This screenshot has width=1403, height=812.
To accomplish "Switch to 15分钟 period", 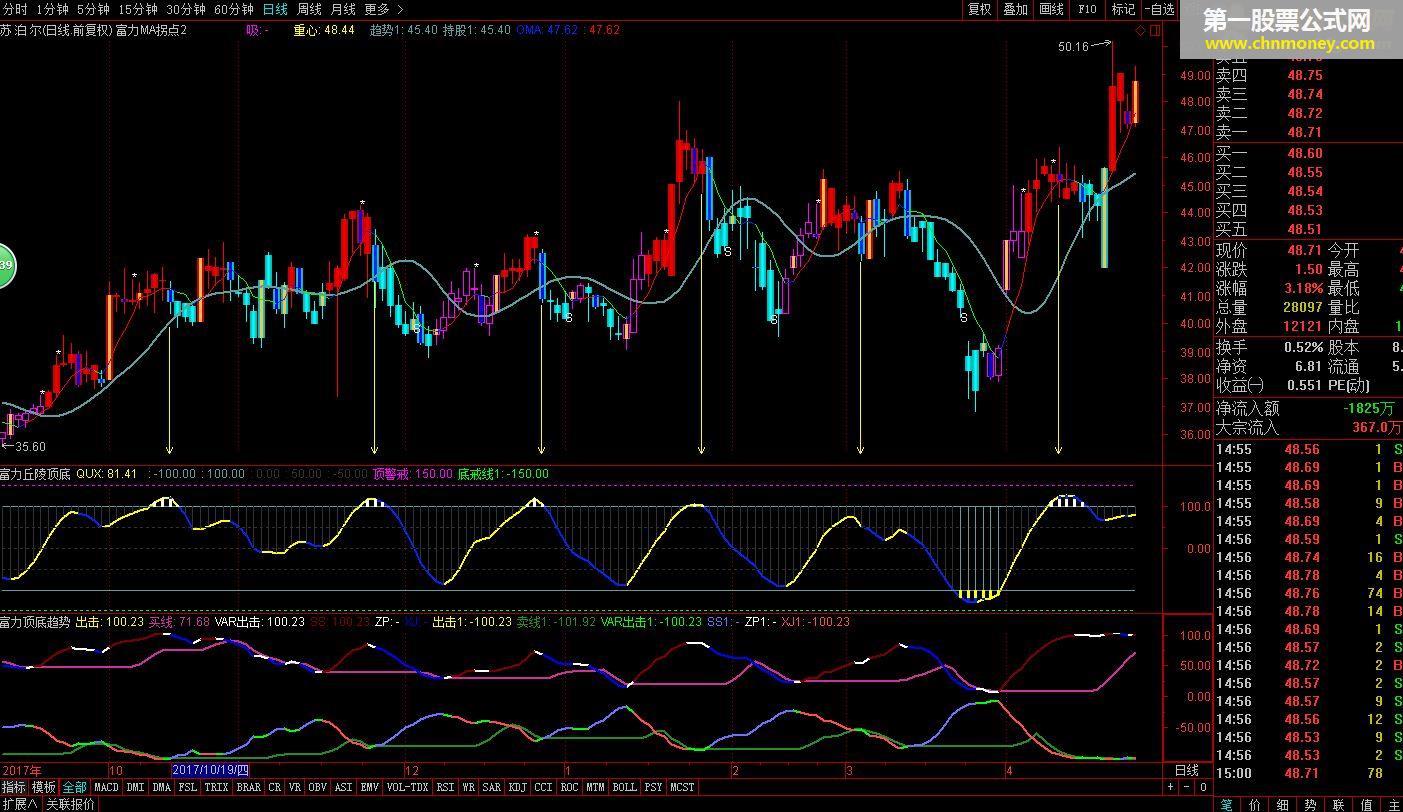I will (138, 9).
